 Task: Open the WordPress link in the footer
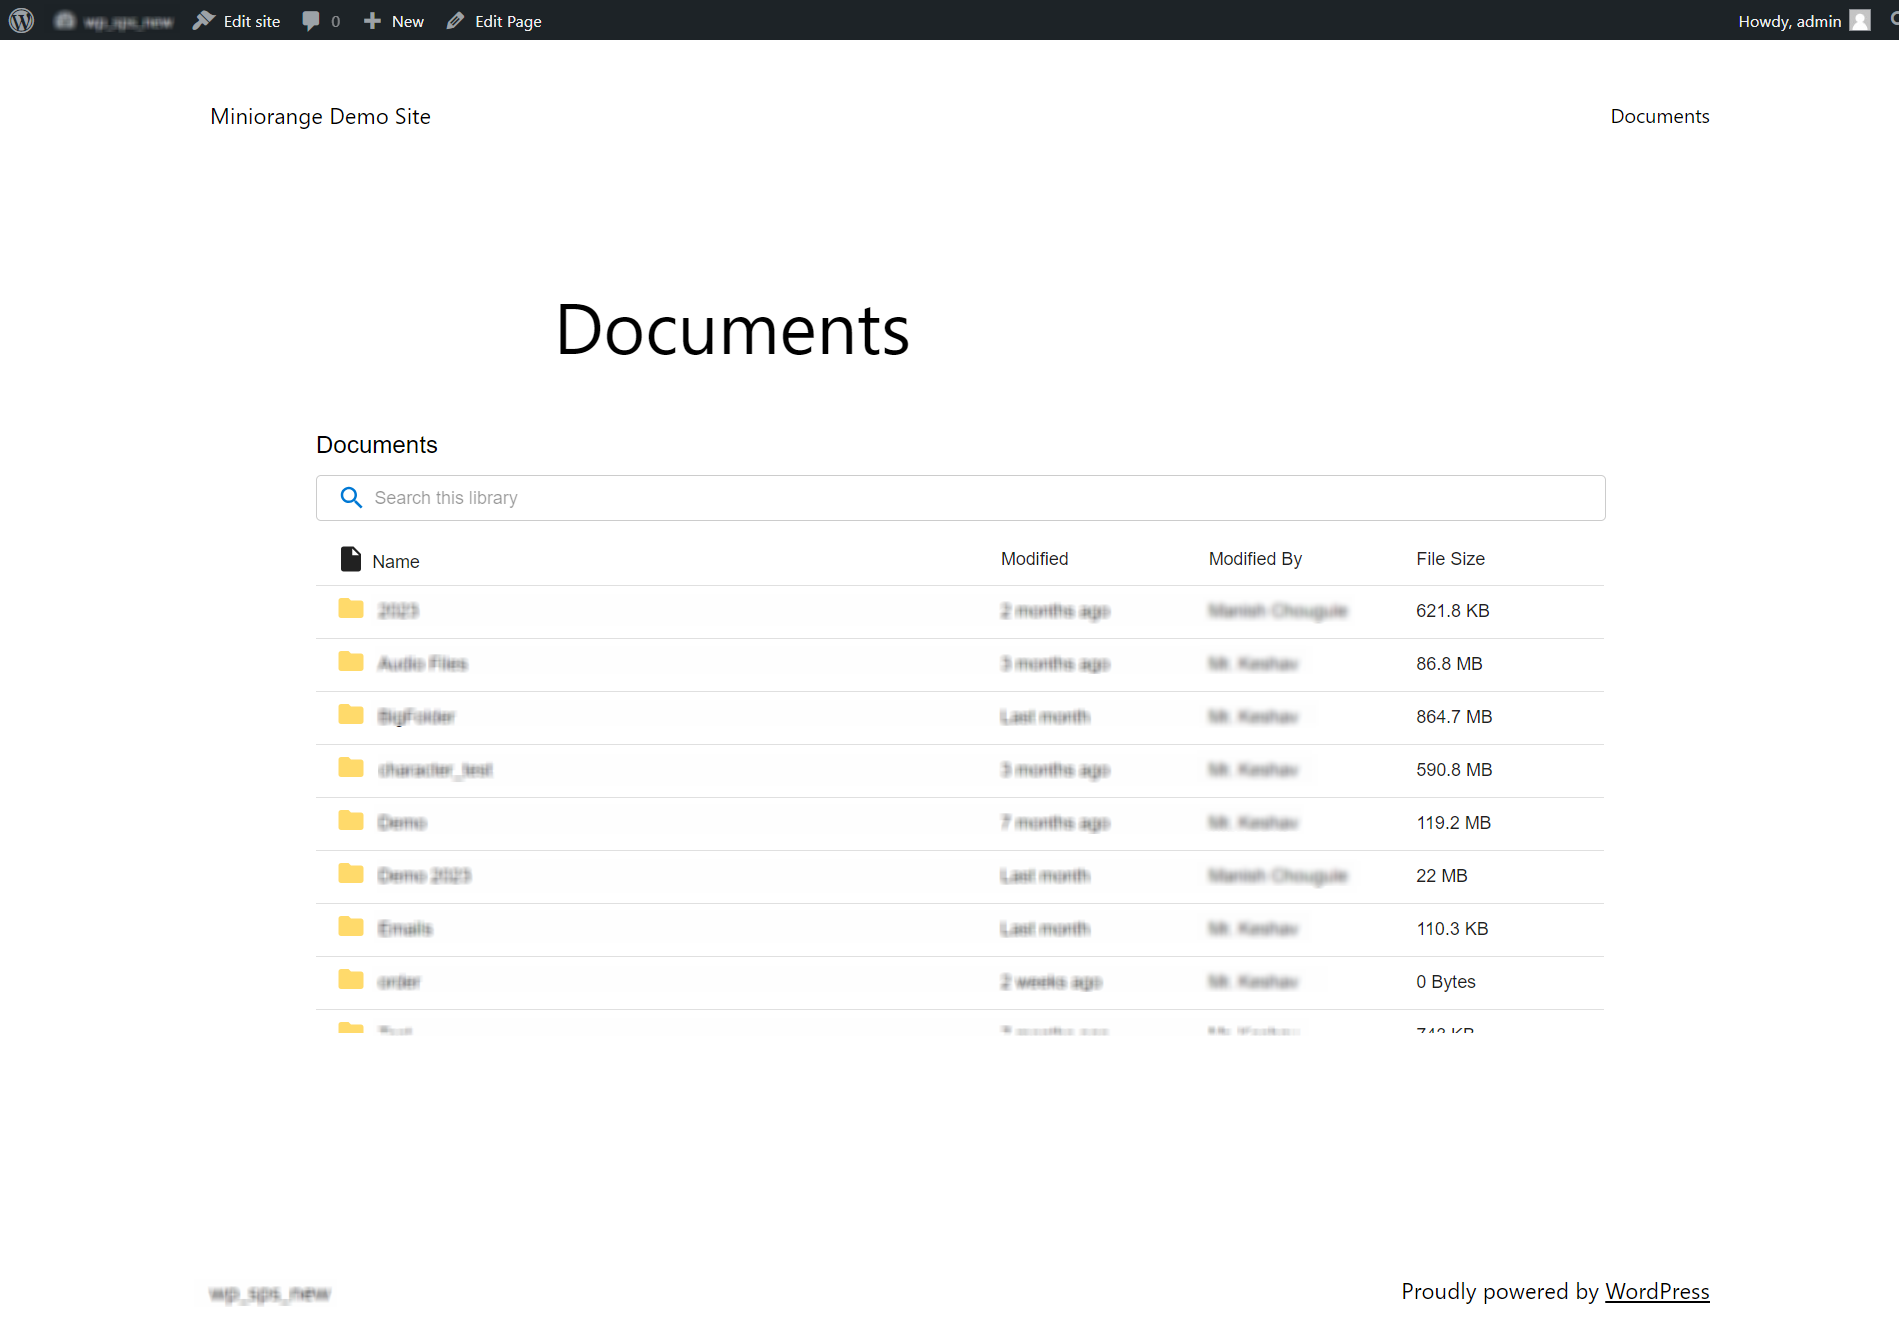1657,1292
